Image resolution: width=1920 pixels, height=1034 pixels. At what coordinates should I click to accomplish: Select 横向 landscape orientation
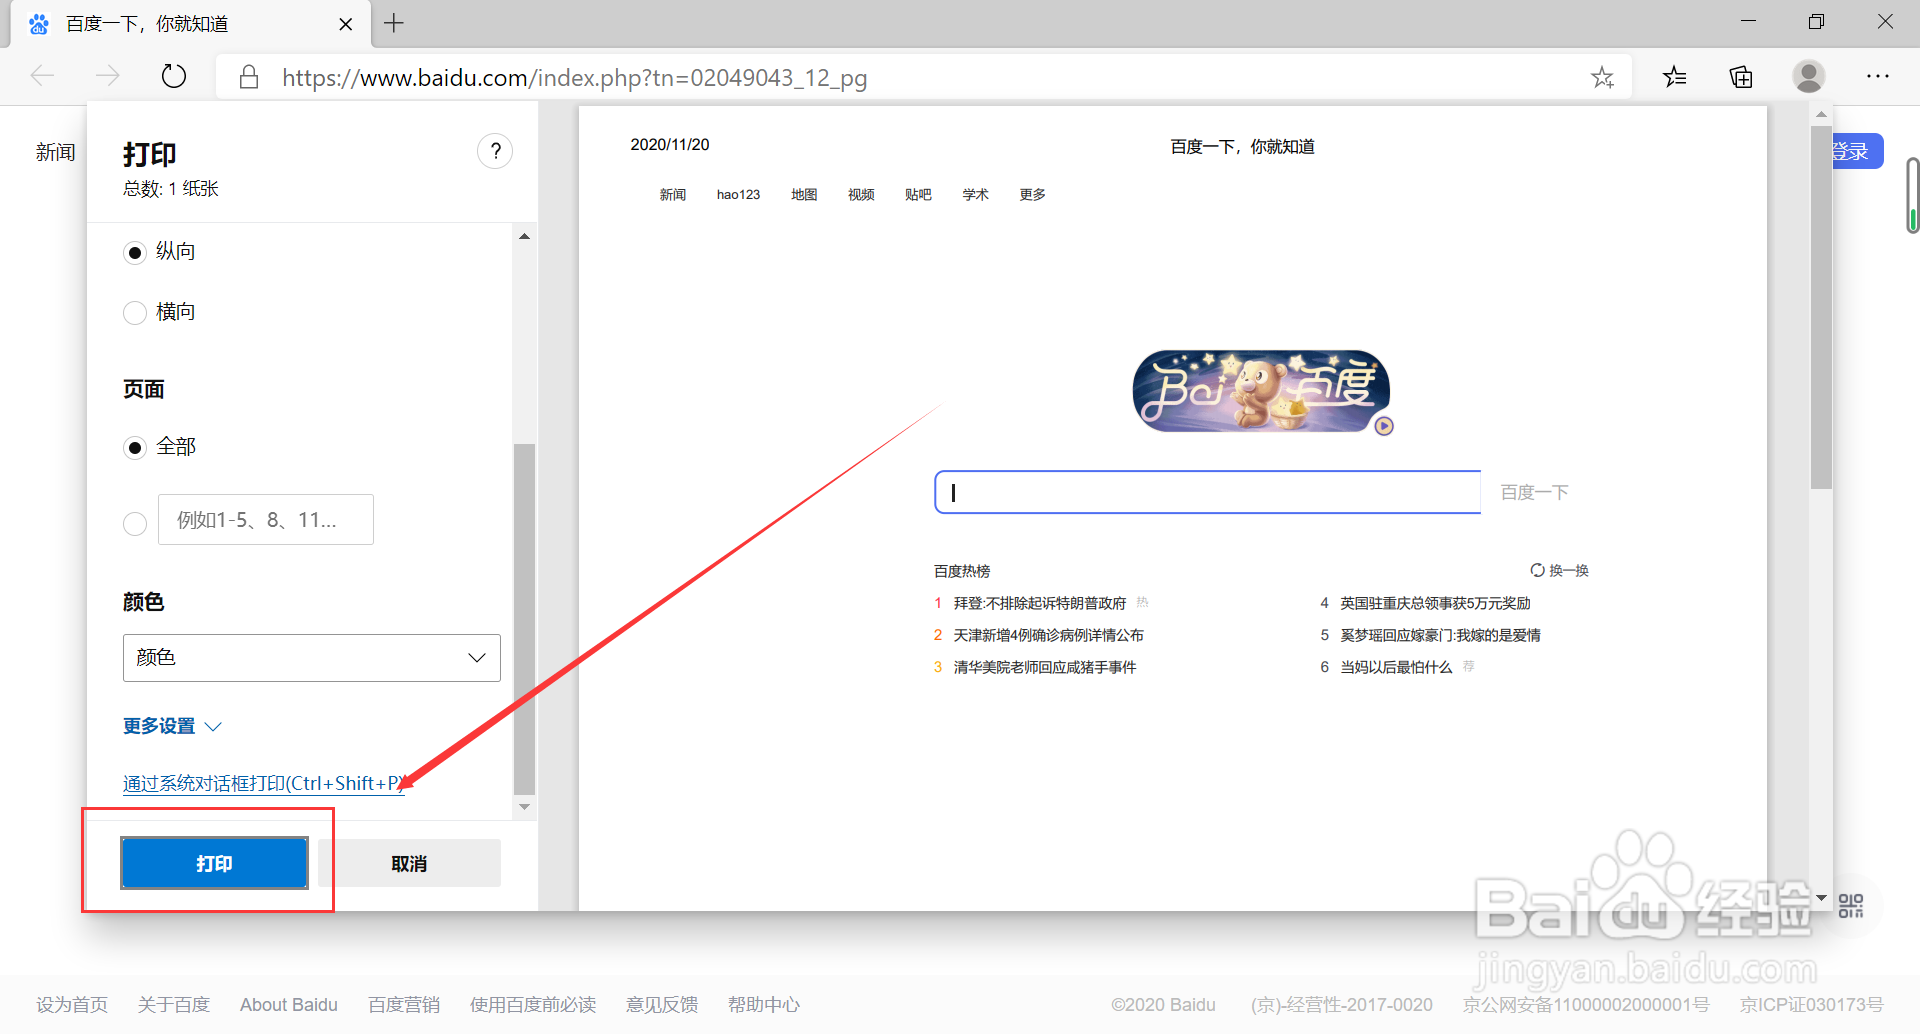coord(135,313)
